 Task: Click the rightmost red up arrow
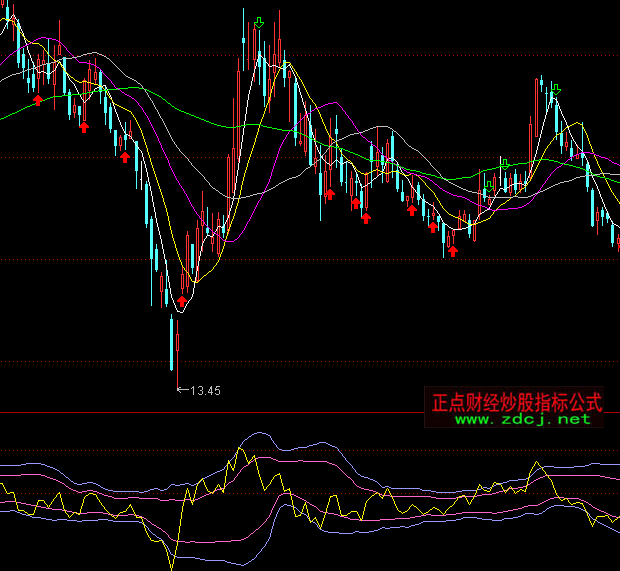click(x=452, y=250)
